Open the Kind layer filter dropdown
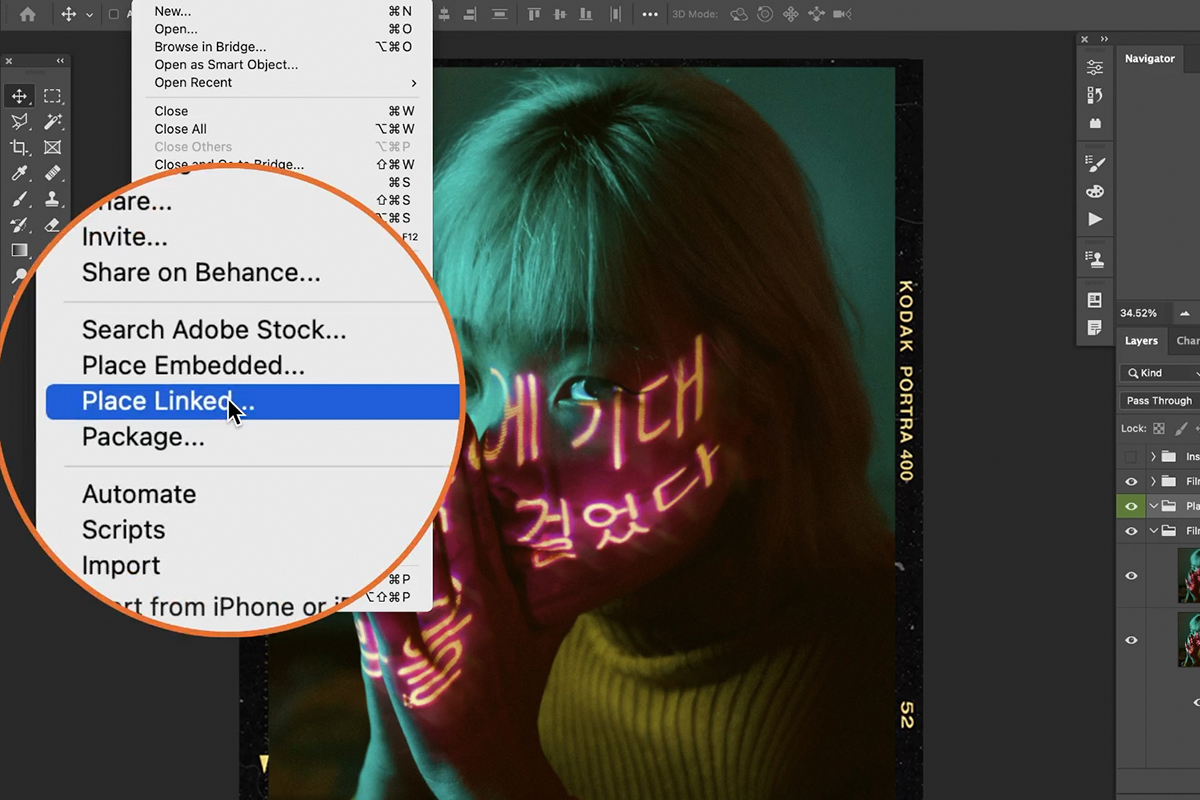Viewport: 1200px width, 800px height. click(x=1160, y=373)
